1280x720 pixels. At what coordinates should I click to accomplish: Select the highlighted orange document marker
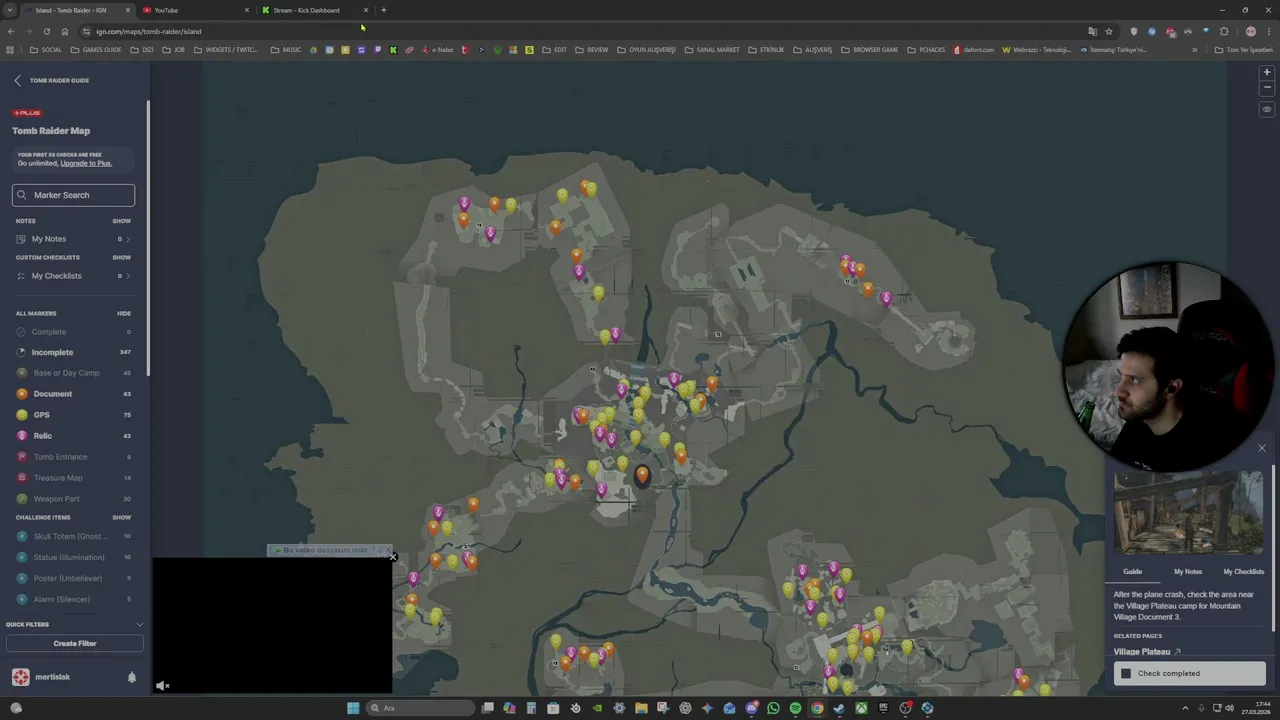(642, 474)
